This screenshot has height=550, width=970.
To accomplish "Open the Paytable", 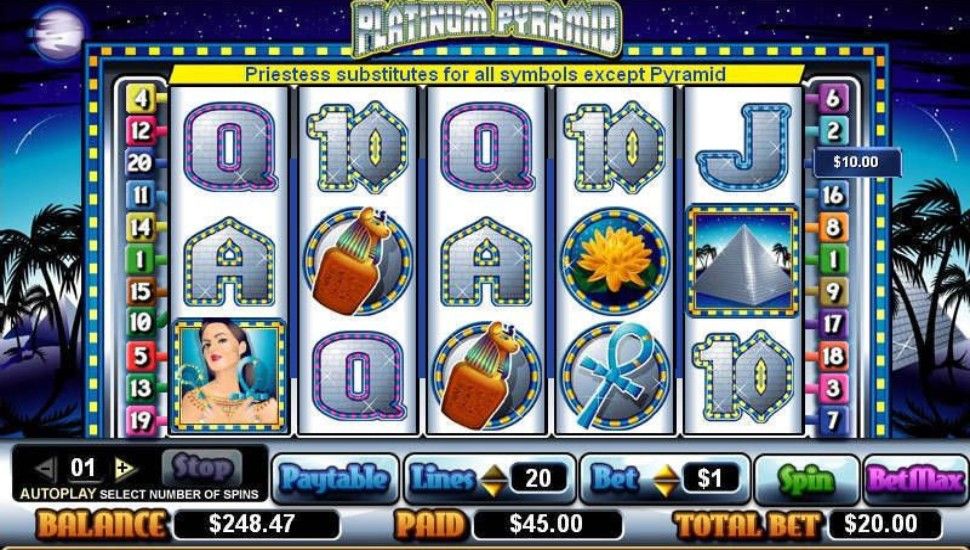I will (335, 479).
